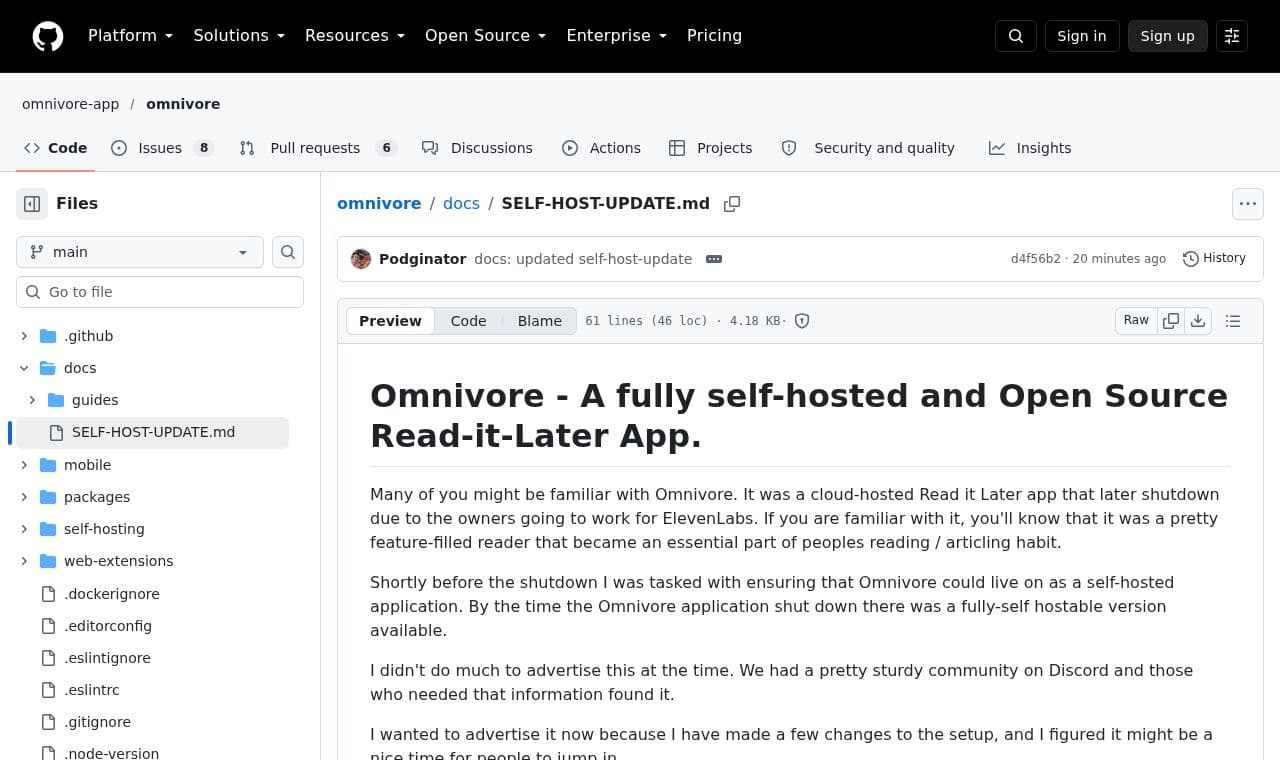
Task: Expand the packages folder
Action: [x=24, y=497]
